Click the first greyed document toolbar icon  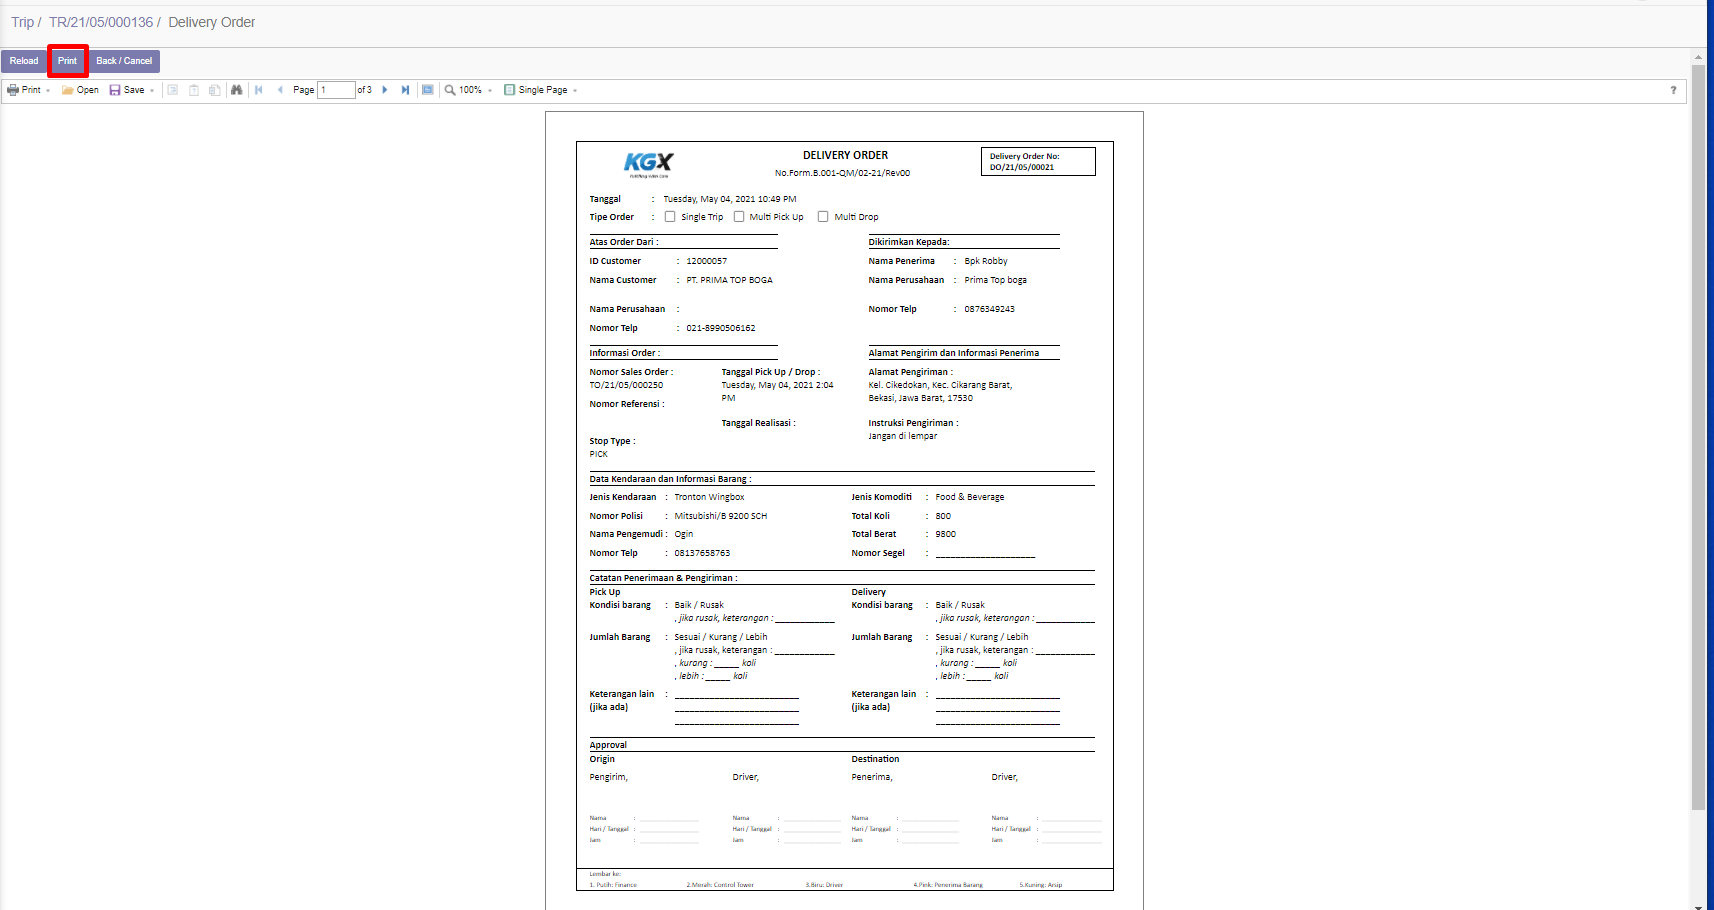coord(173,90)
